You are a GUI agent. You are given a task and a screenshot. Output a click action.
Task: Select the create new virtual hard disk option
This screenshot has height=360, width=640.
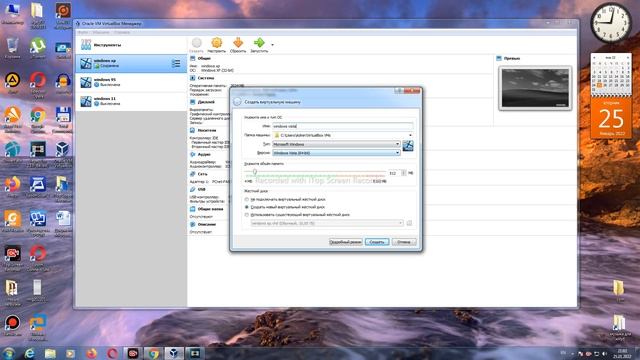[247, 207]
